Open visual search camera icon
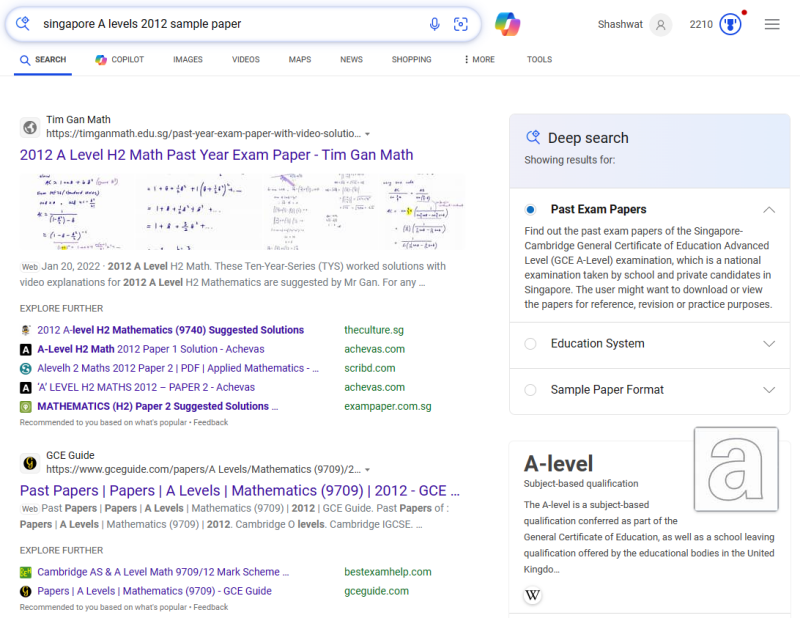The image size is (800, 618). pyautogui.click(x=461, y=24)
